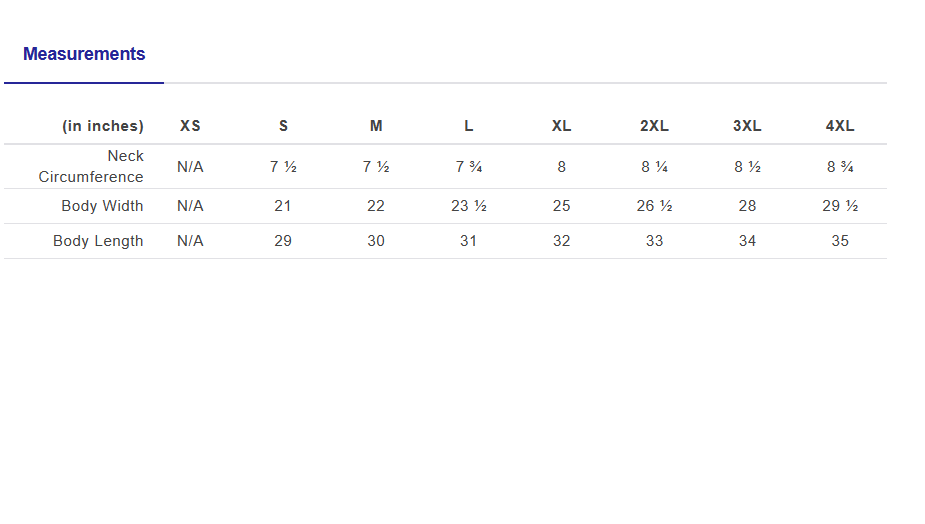
Task: Click the 3XL Neck Circumference value 8 ½
Action: point(747,167)
